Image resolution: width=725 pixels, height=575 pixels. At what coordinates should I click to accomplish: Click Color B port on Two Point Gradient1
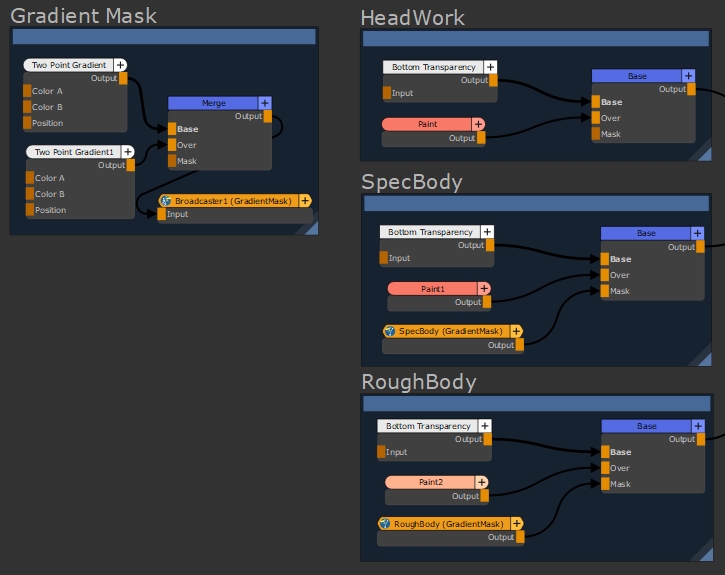[x=29, y=194]
